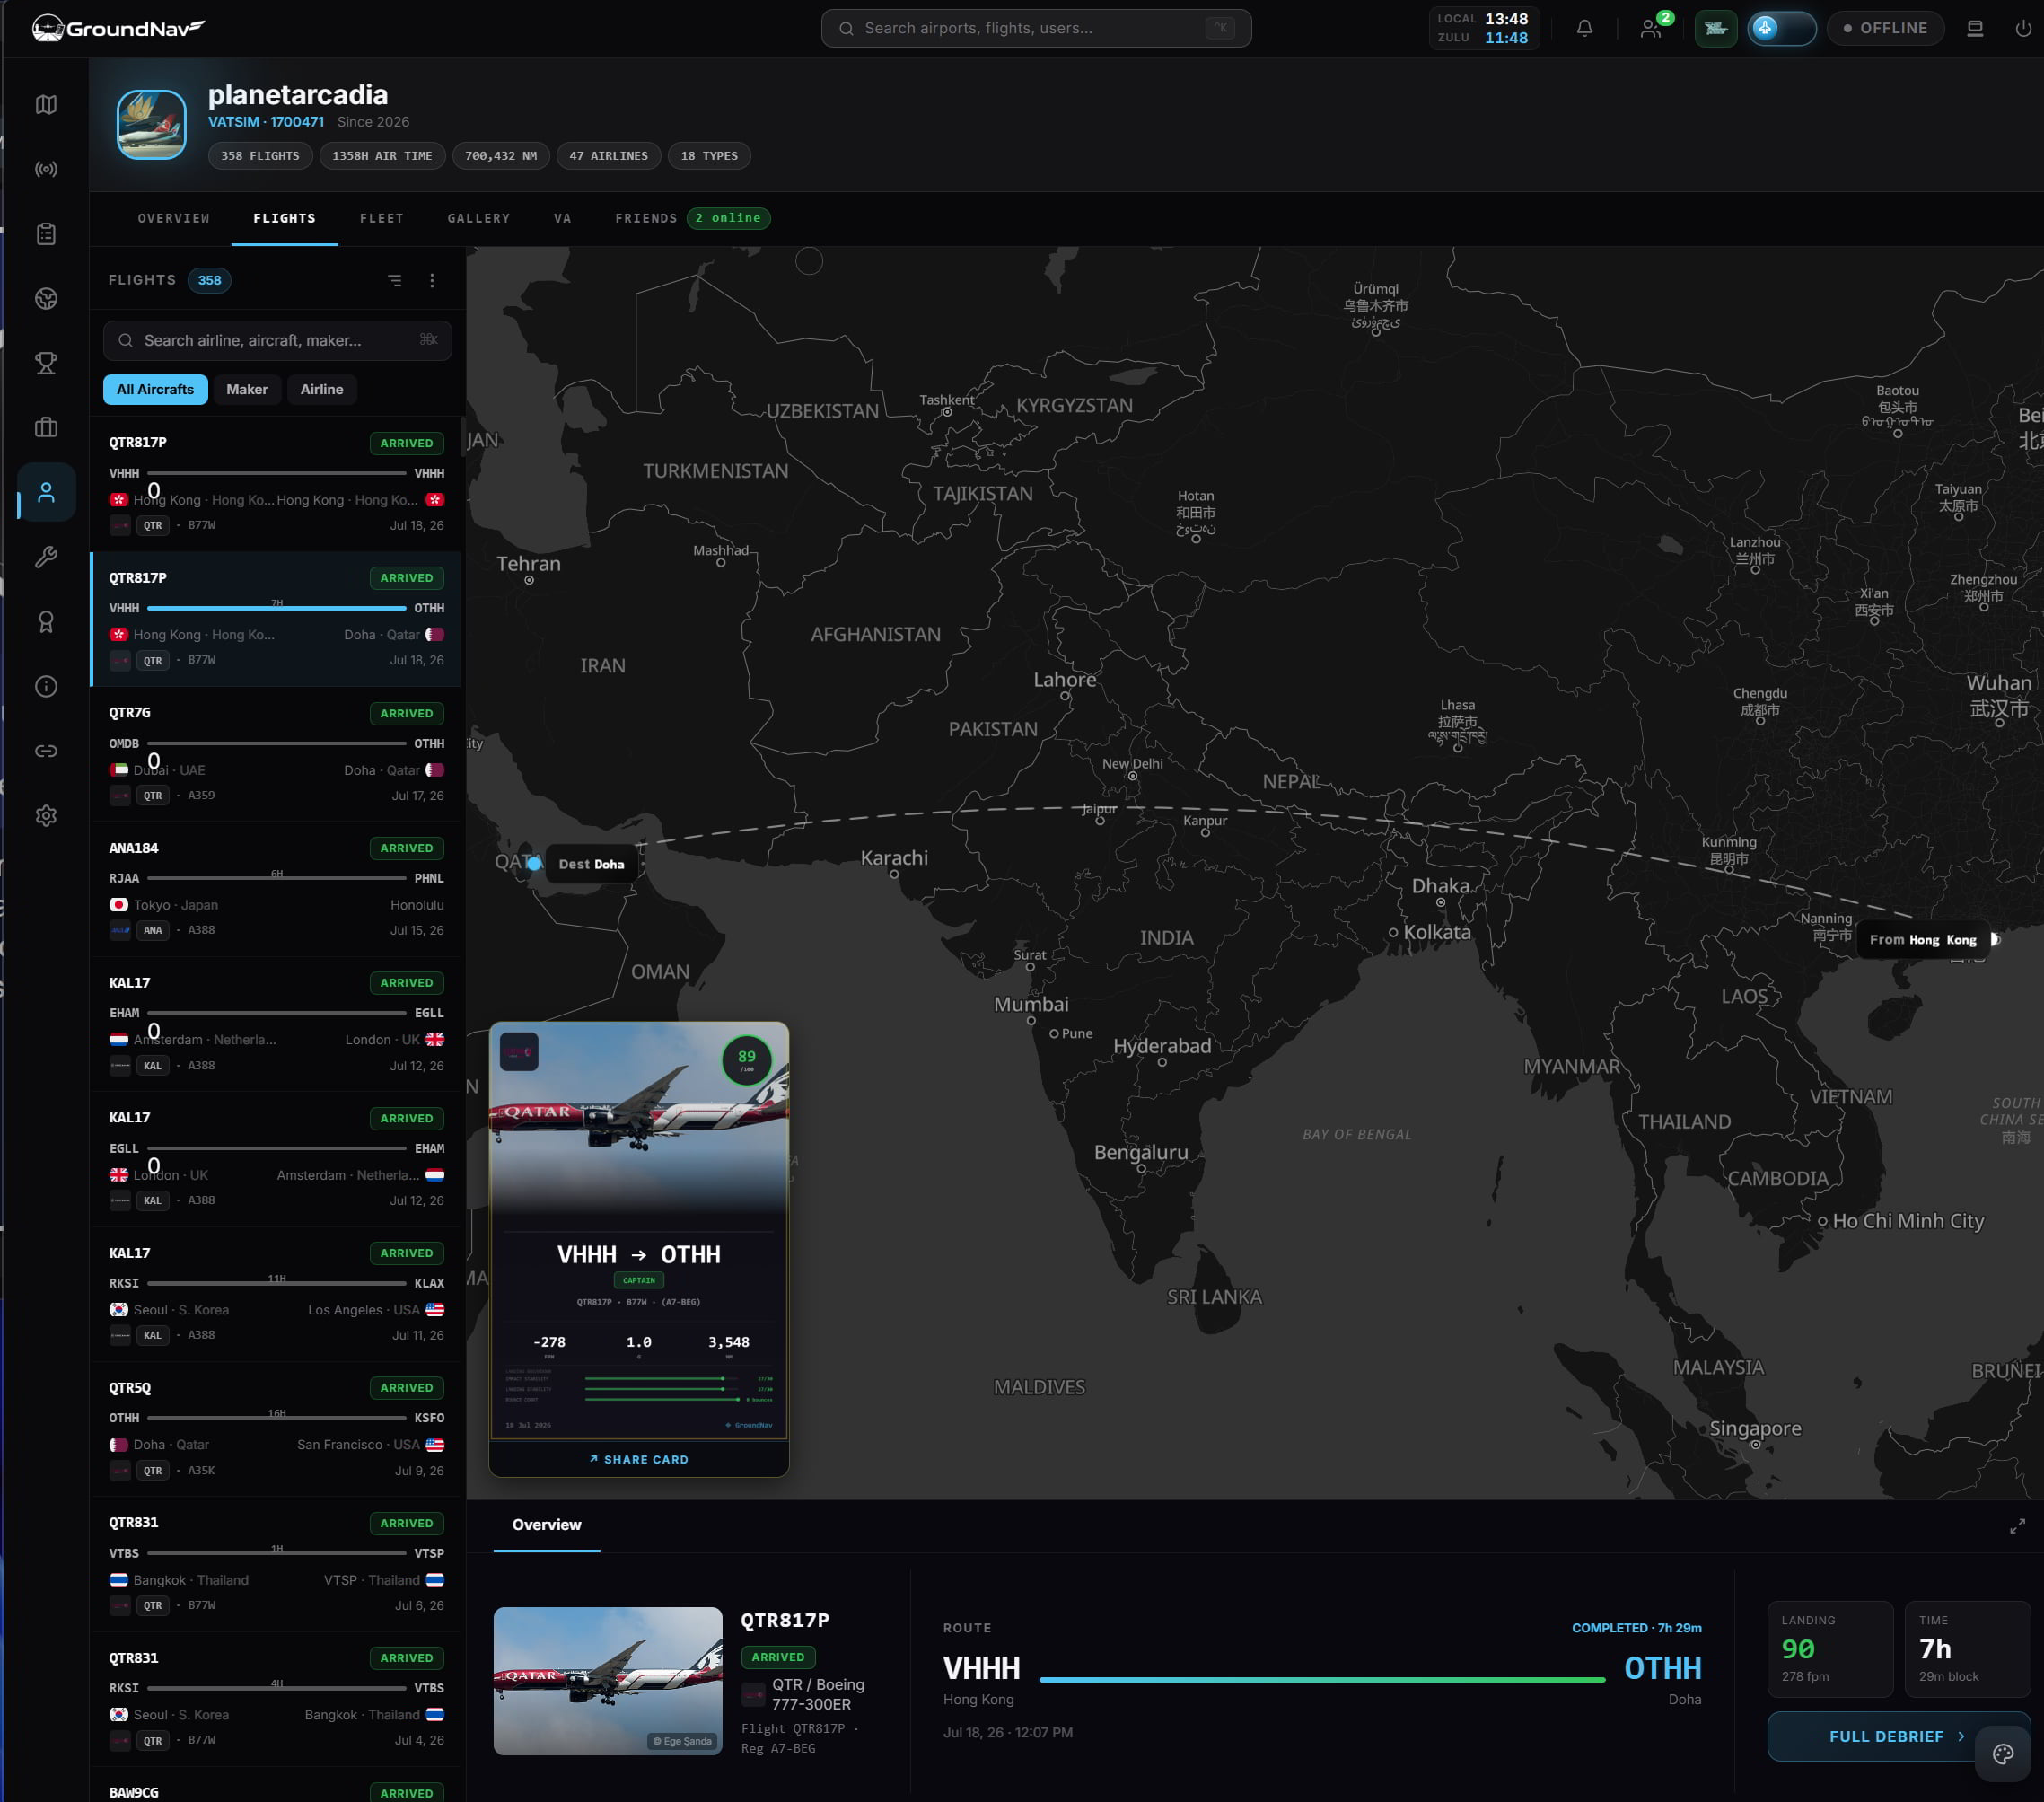Select the profile person icon in sidebar

pos(46,492)
